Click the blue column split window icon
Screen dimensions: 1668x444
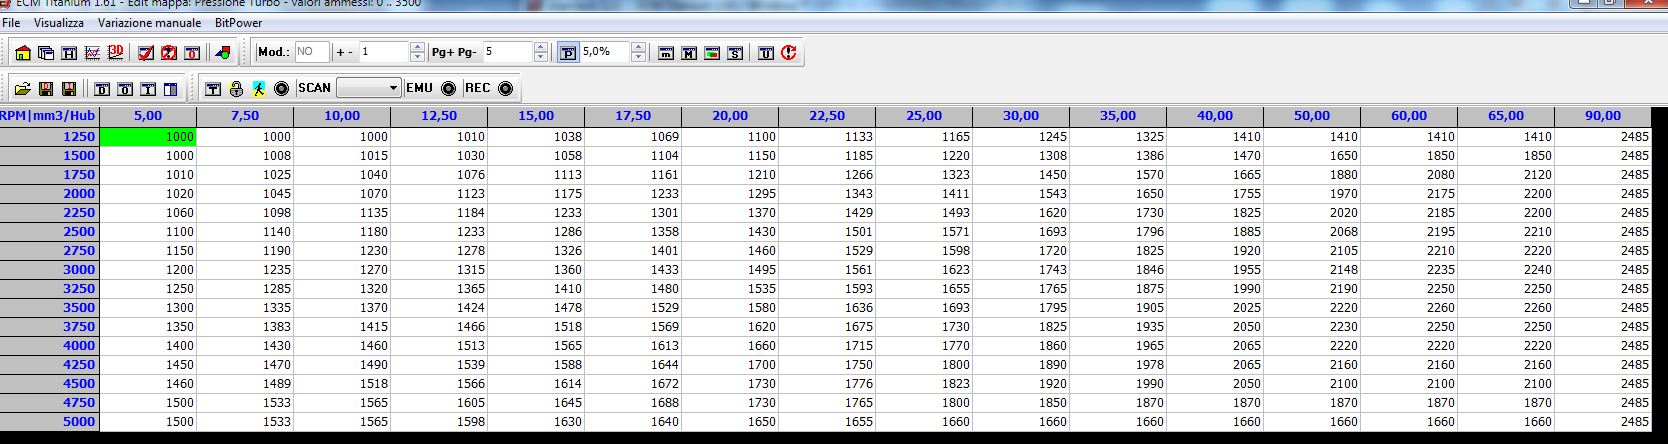(x=171, y=89)
